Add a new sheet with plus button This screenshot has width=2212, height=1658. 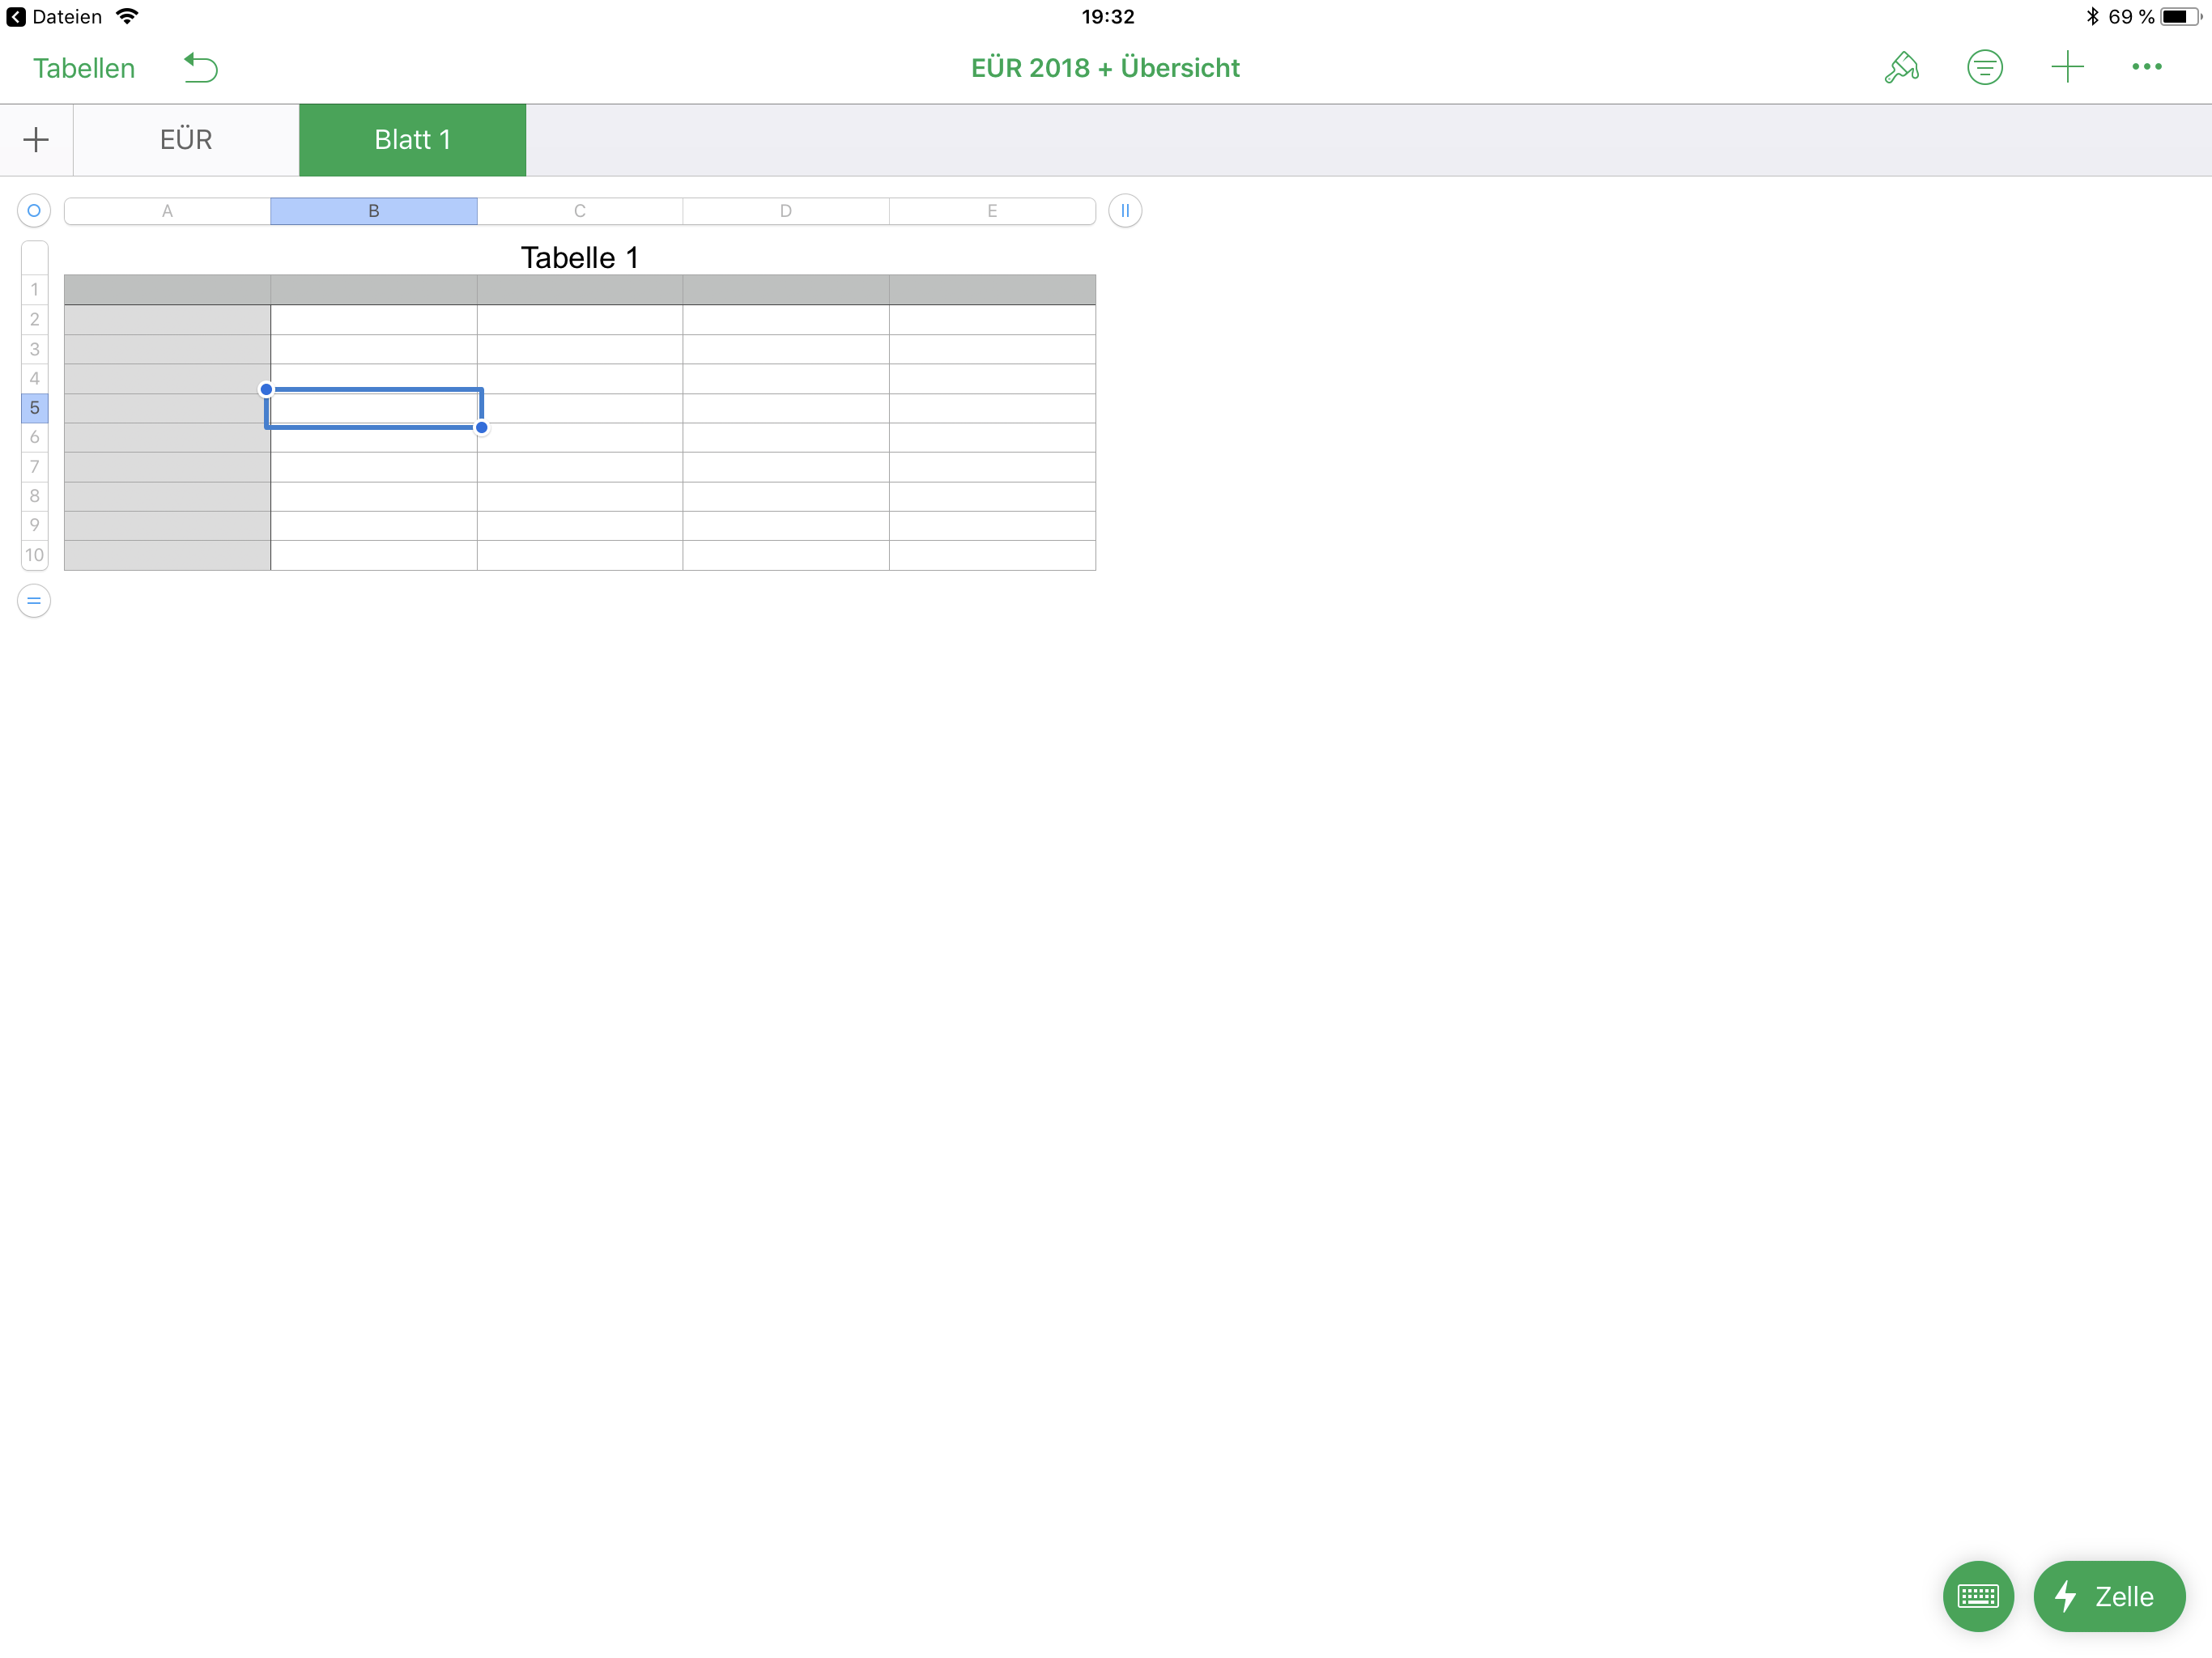click(36, 140)
